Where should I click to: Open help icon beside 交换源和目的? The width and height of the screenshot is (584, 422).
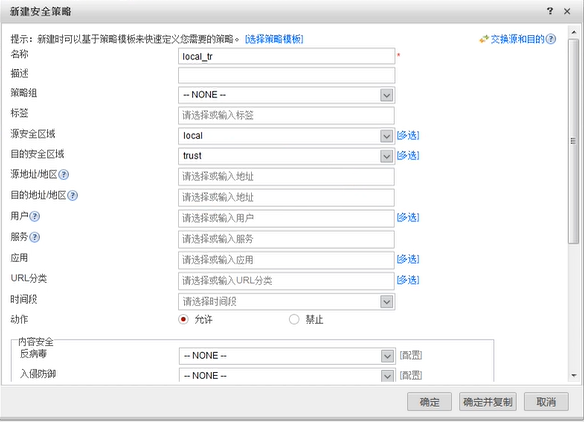[x=551, y=39]
